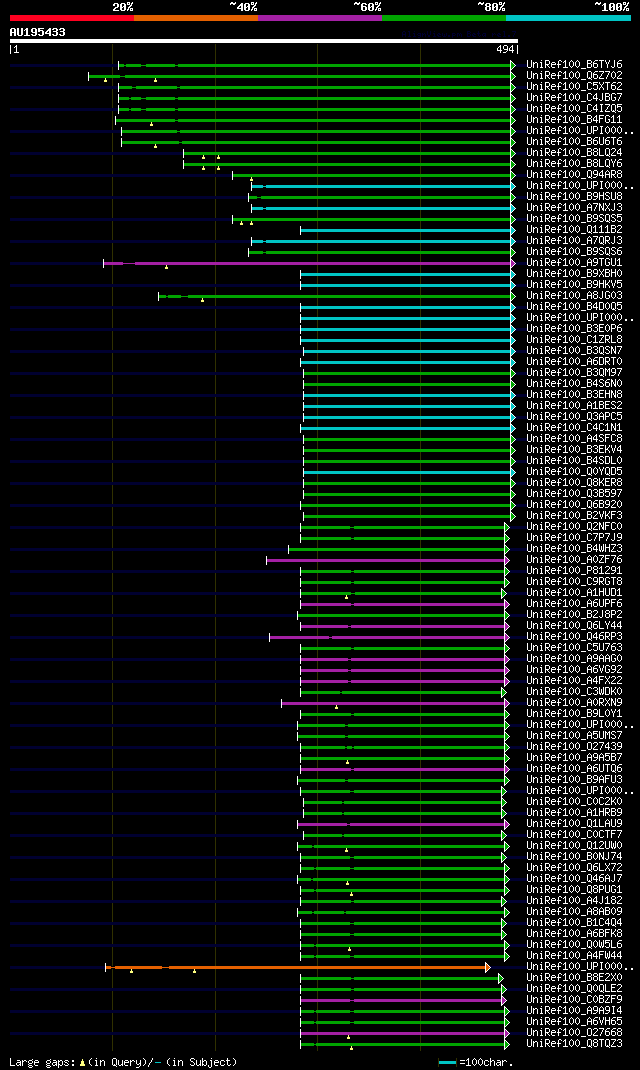Open hit UniRef100_C4JBG7
This screenshot has height=1070, width=640.
point(574,98)
